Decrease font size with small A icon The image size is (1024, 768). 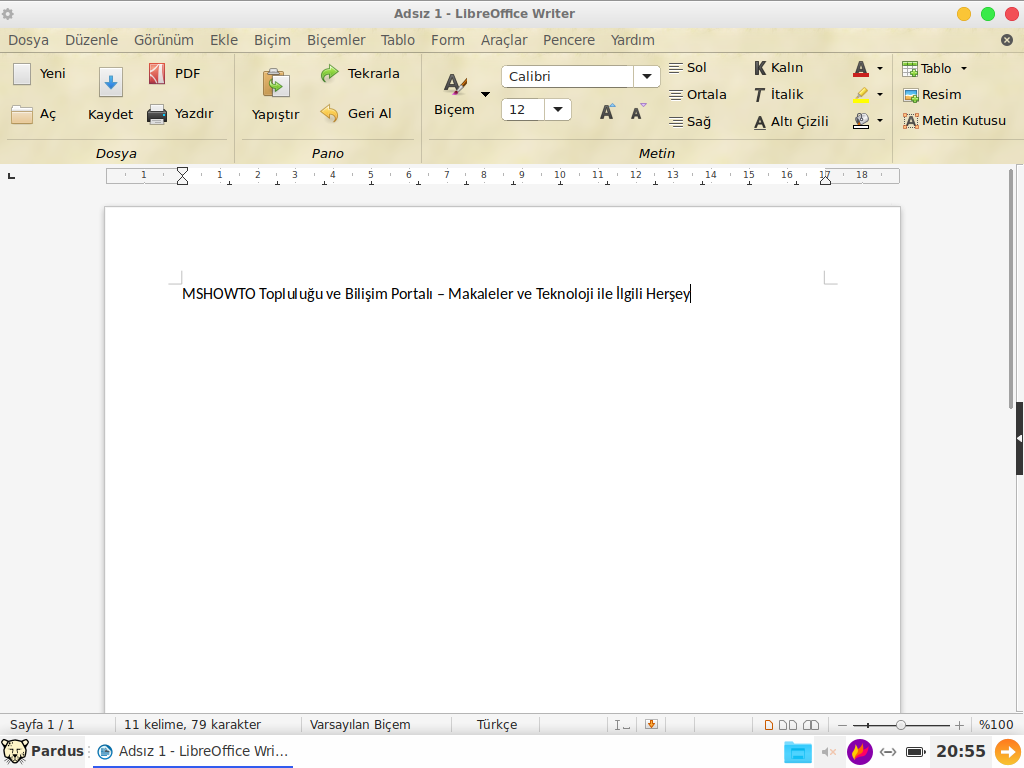(638, 112)
